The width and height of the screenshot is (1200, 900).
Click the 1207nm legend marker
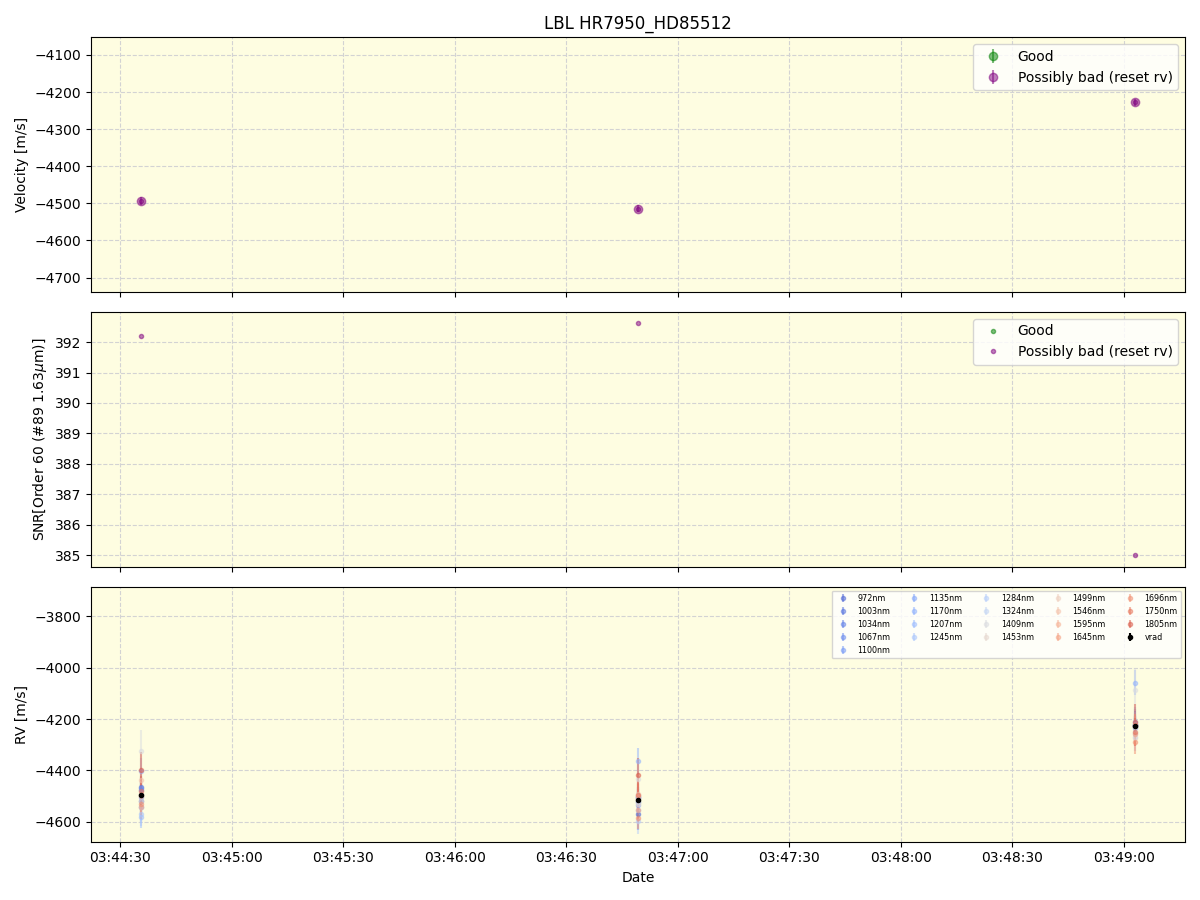click(915, 624)
